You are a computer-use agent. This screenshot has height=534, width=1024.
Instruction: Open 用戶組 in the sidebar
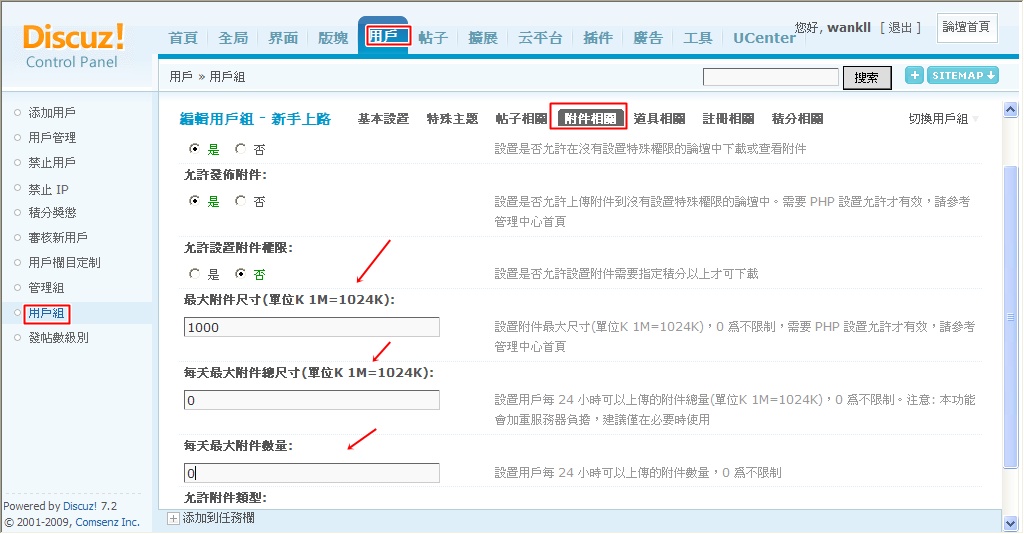tap(46, 313)
